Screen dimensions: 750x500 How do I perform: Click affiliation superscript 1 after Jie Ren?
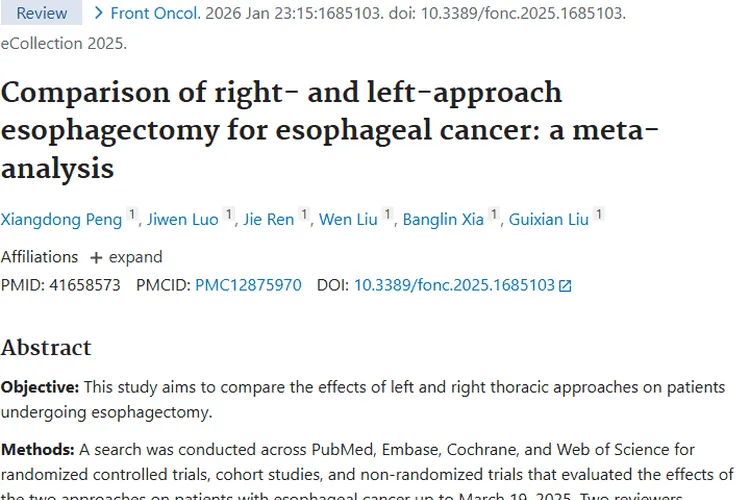pyautogui.click(x=304, y=215)
